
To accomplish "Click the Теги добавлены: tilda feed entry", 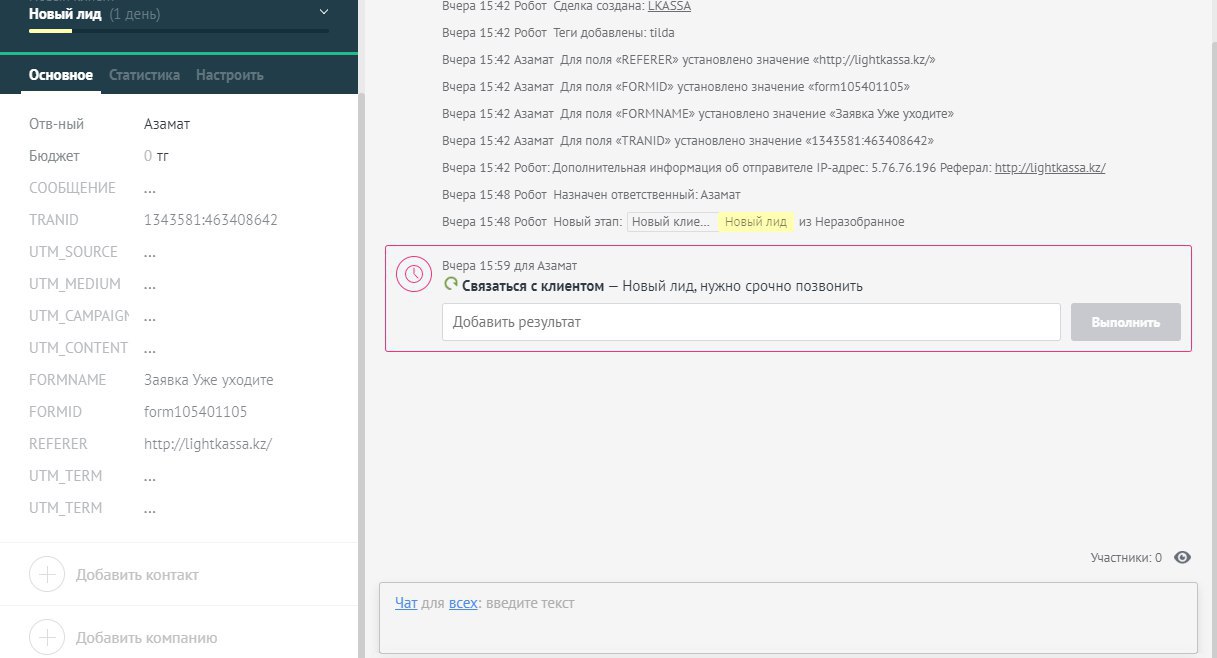I will (x=558, y=33).
